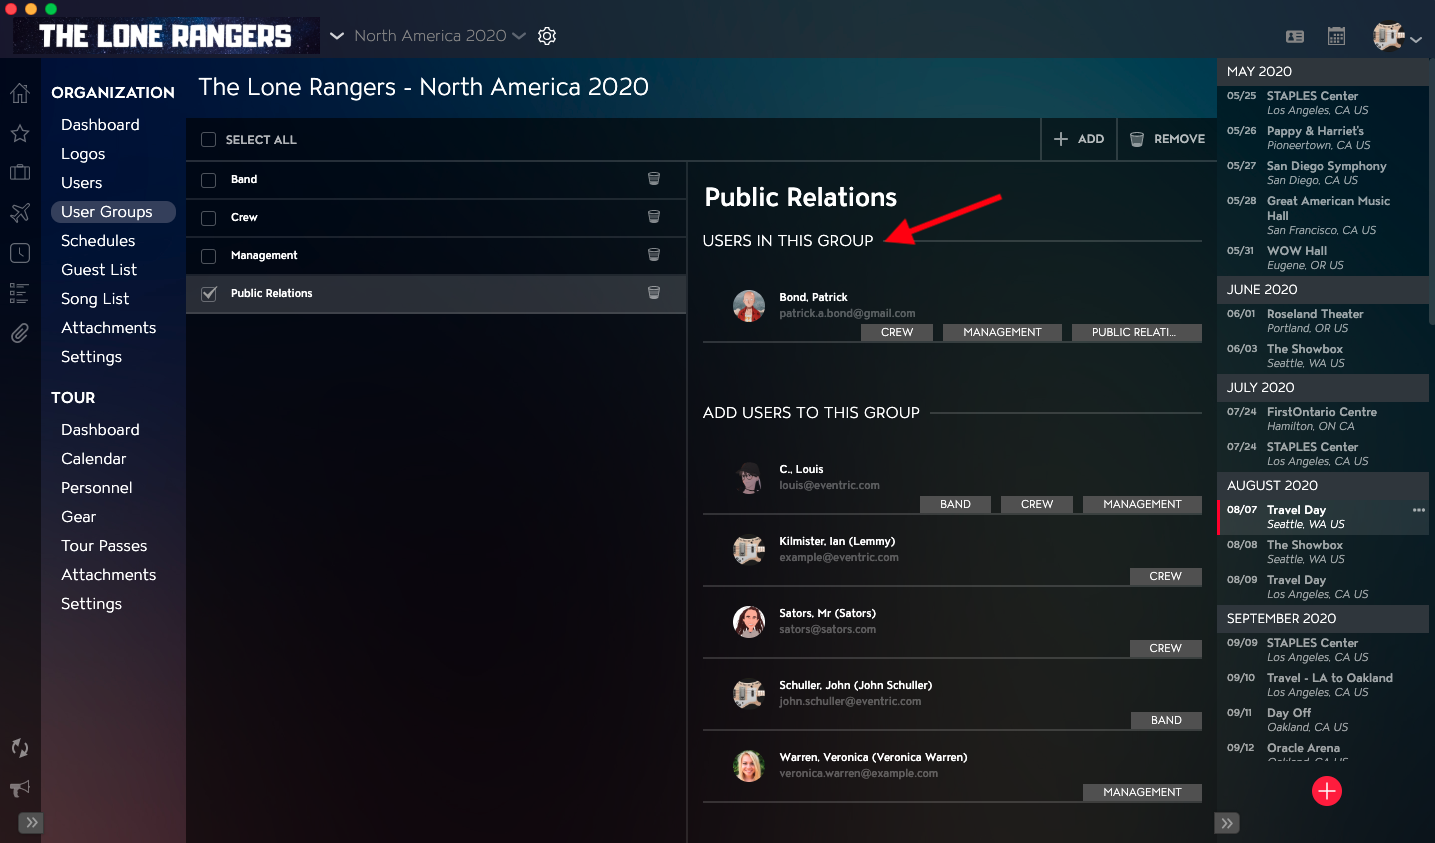The width and height of the screenshot is (1435, 843).
Task: Open the user profile avatar dropdown
Action: [x=1397, y=37]
